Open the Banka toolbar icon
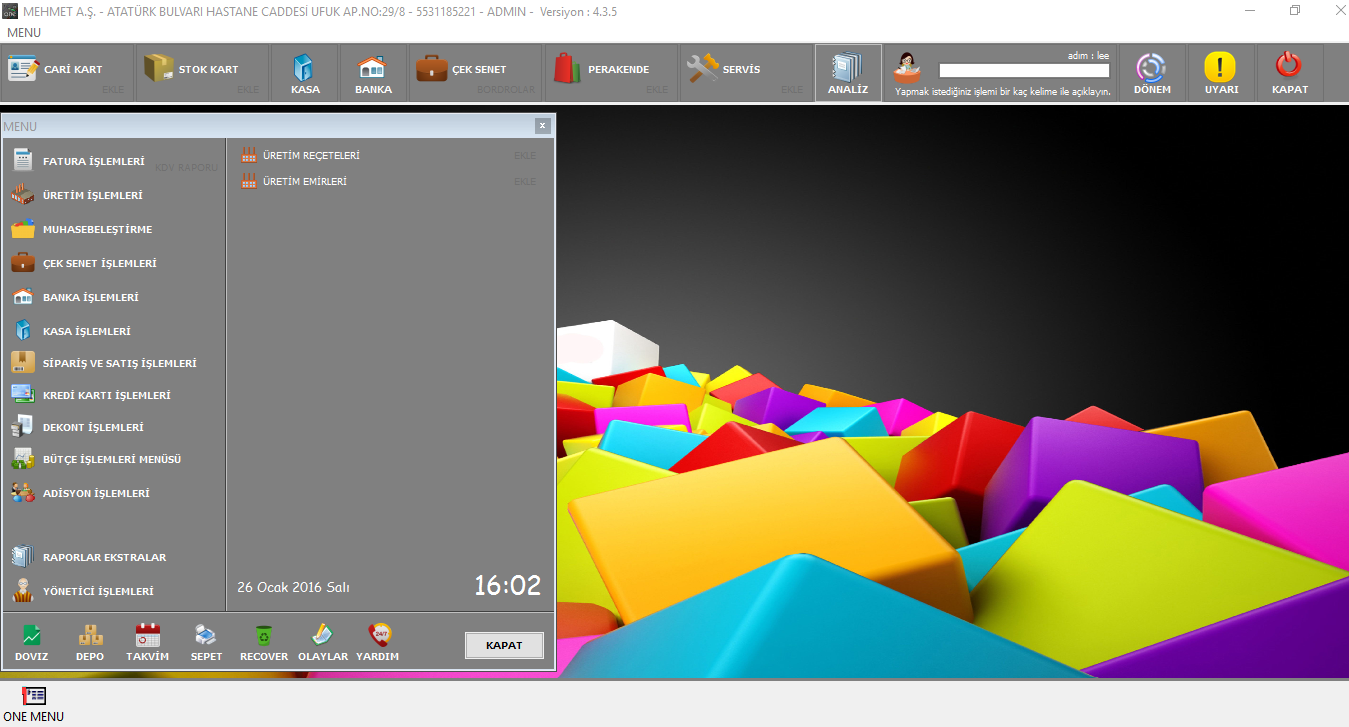The height and width of the screenshot is (727, 1349). 372,68
